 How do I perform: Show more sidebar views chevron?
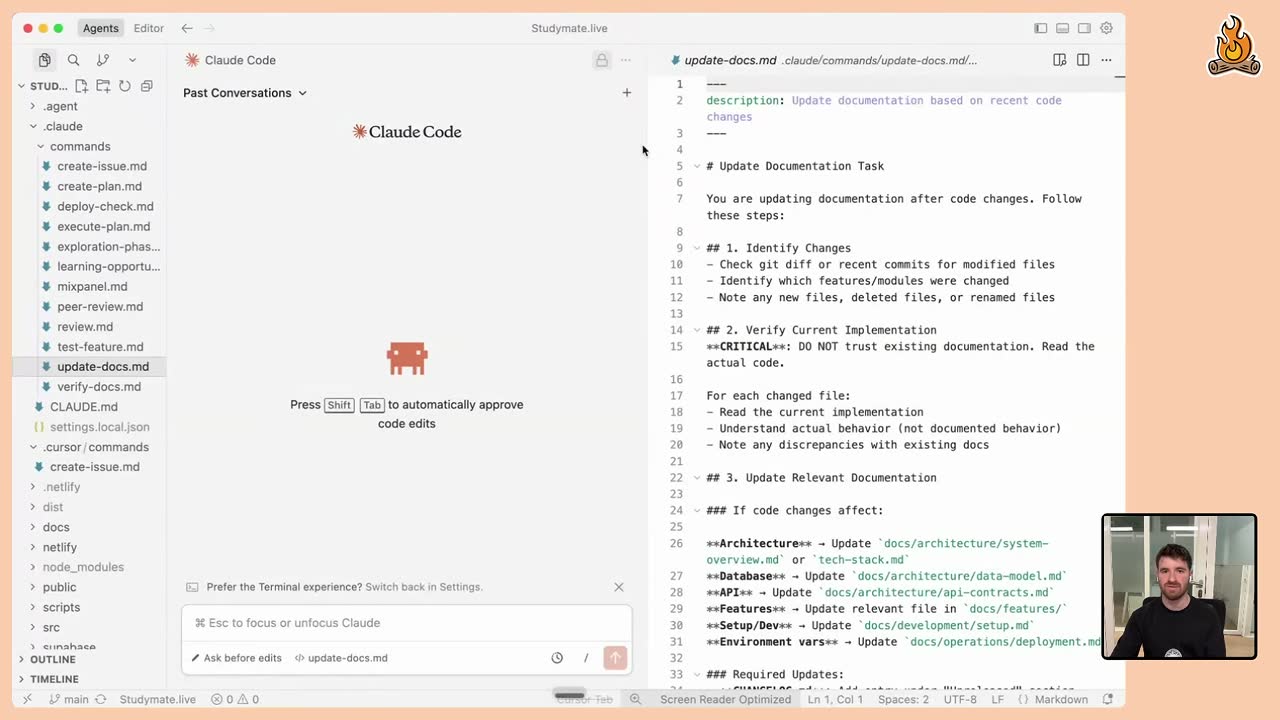132,60
